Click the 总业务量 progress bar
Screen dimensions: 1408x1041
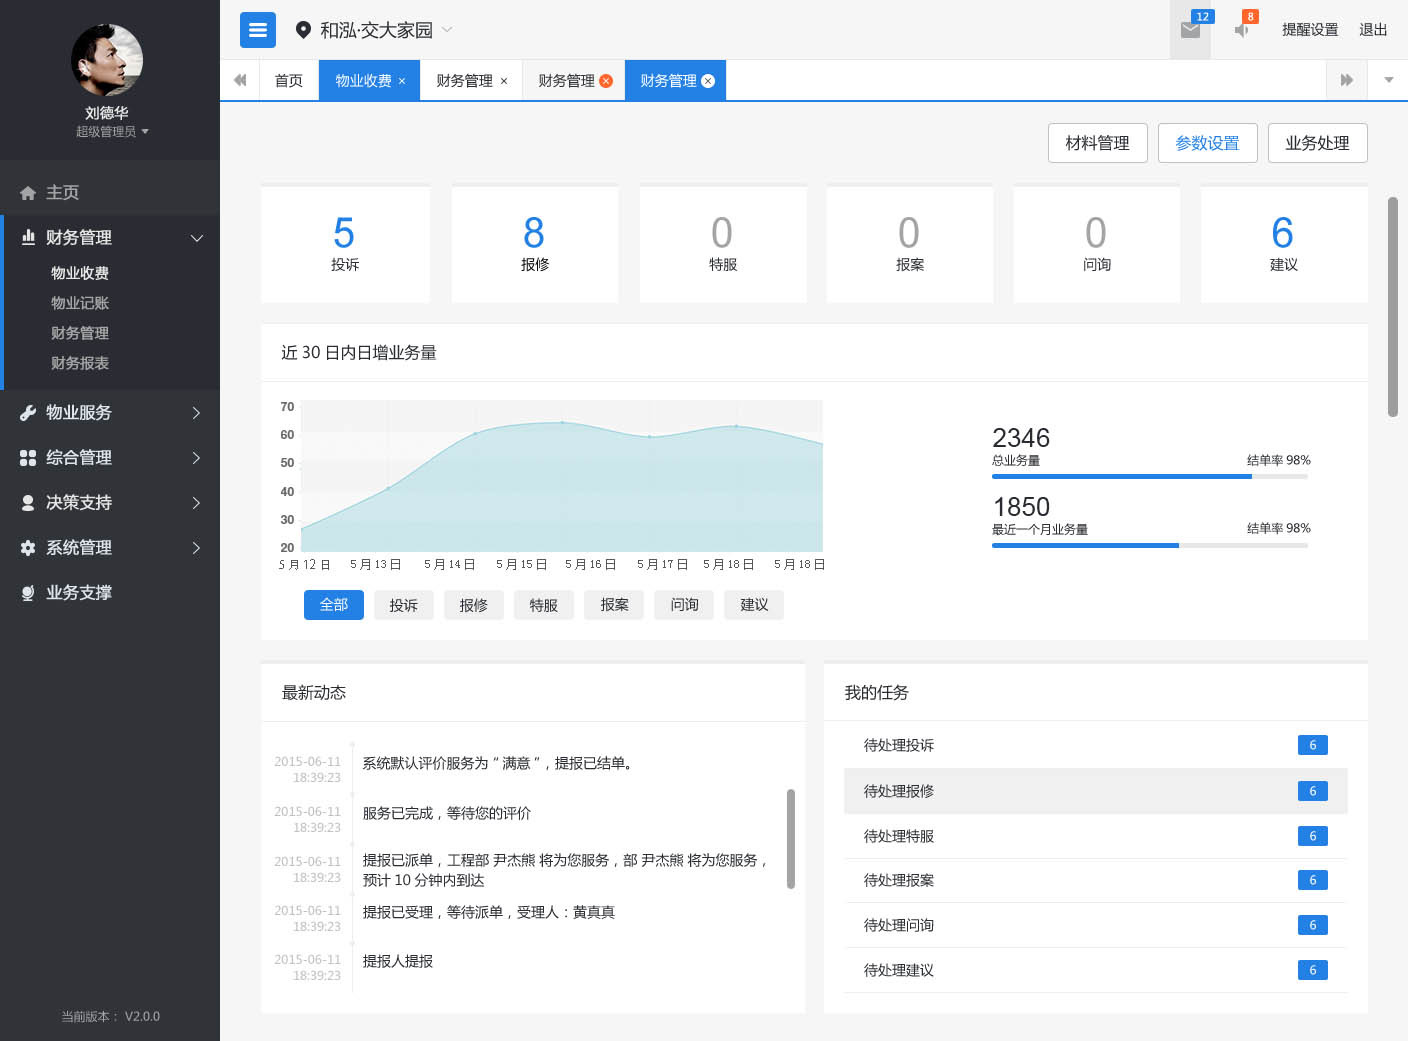[x=1150, y=477]
